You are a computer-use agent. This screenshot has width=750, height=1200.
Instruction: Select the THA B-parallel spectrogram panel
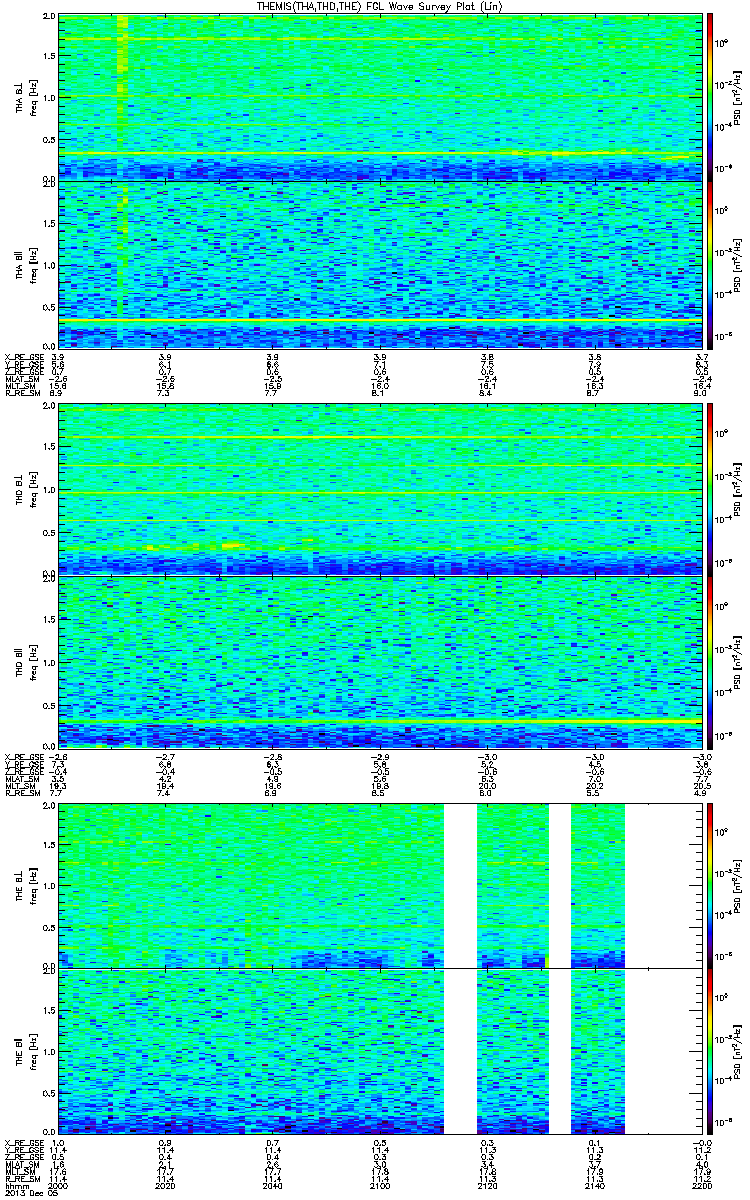[x=380, y=264]
